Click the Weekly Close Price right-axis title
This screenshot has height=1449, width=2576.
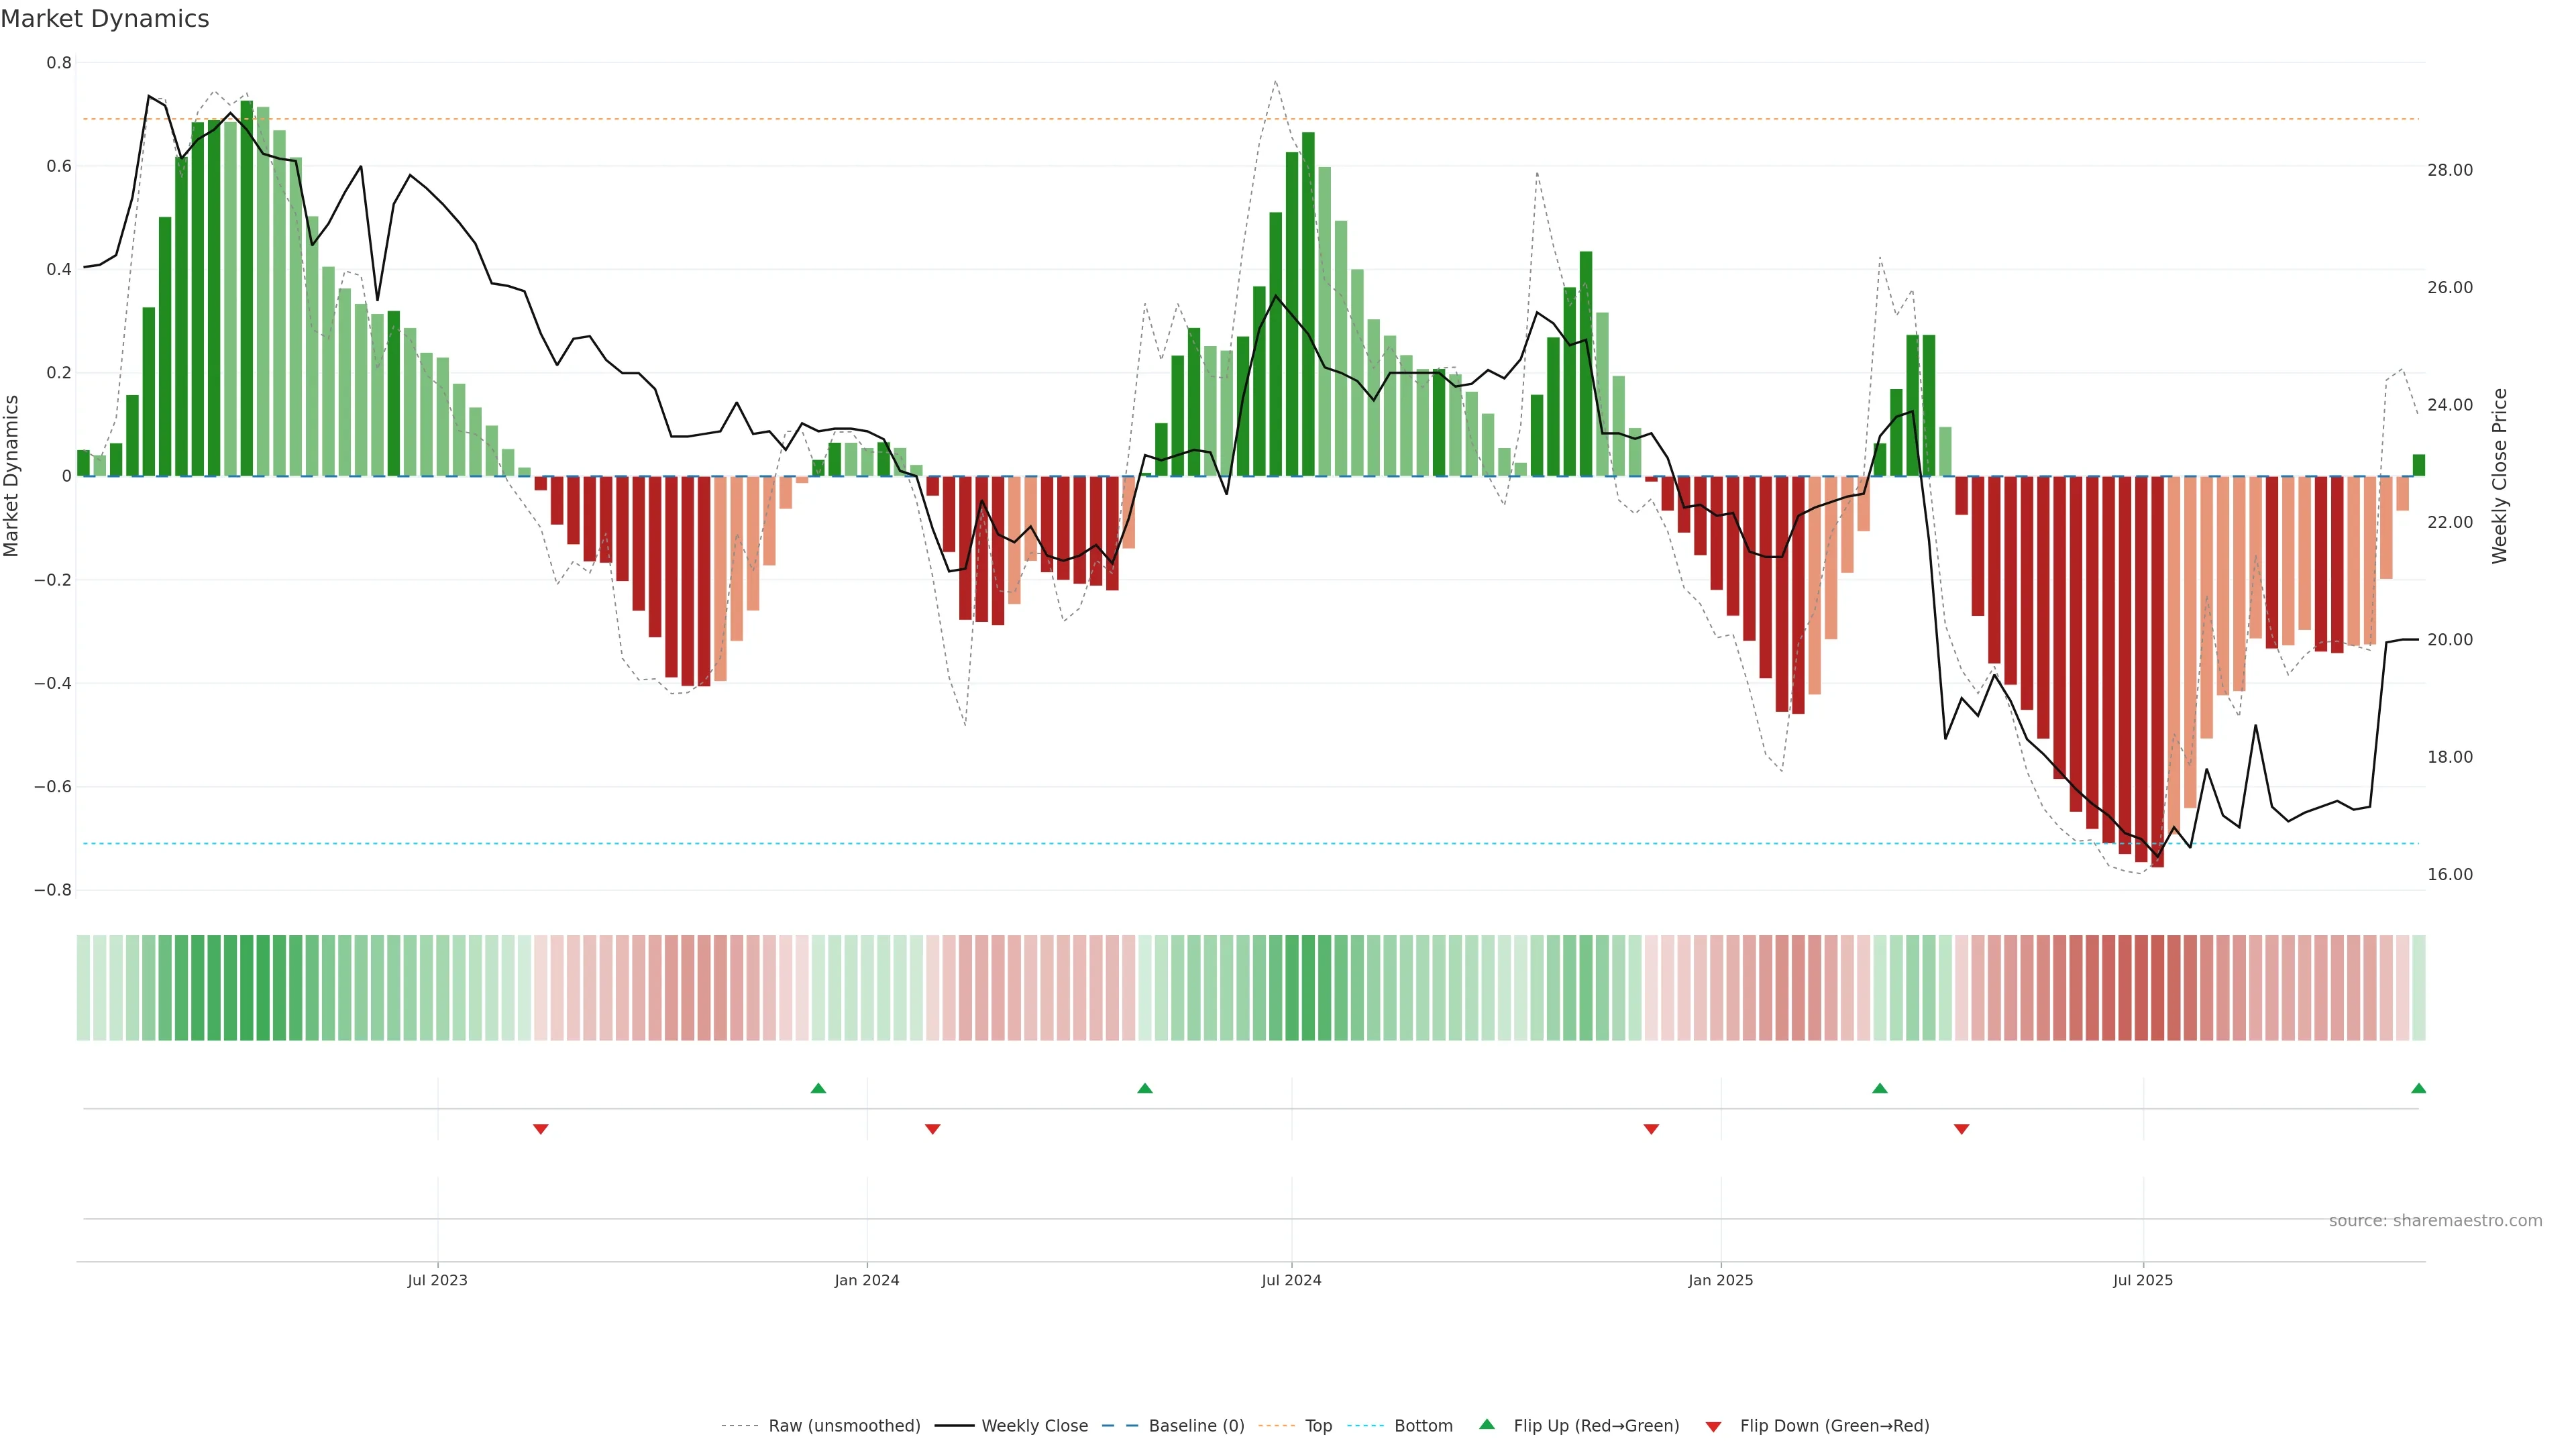point(2499,476)
